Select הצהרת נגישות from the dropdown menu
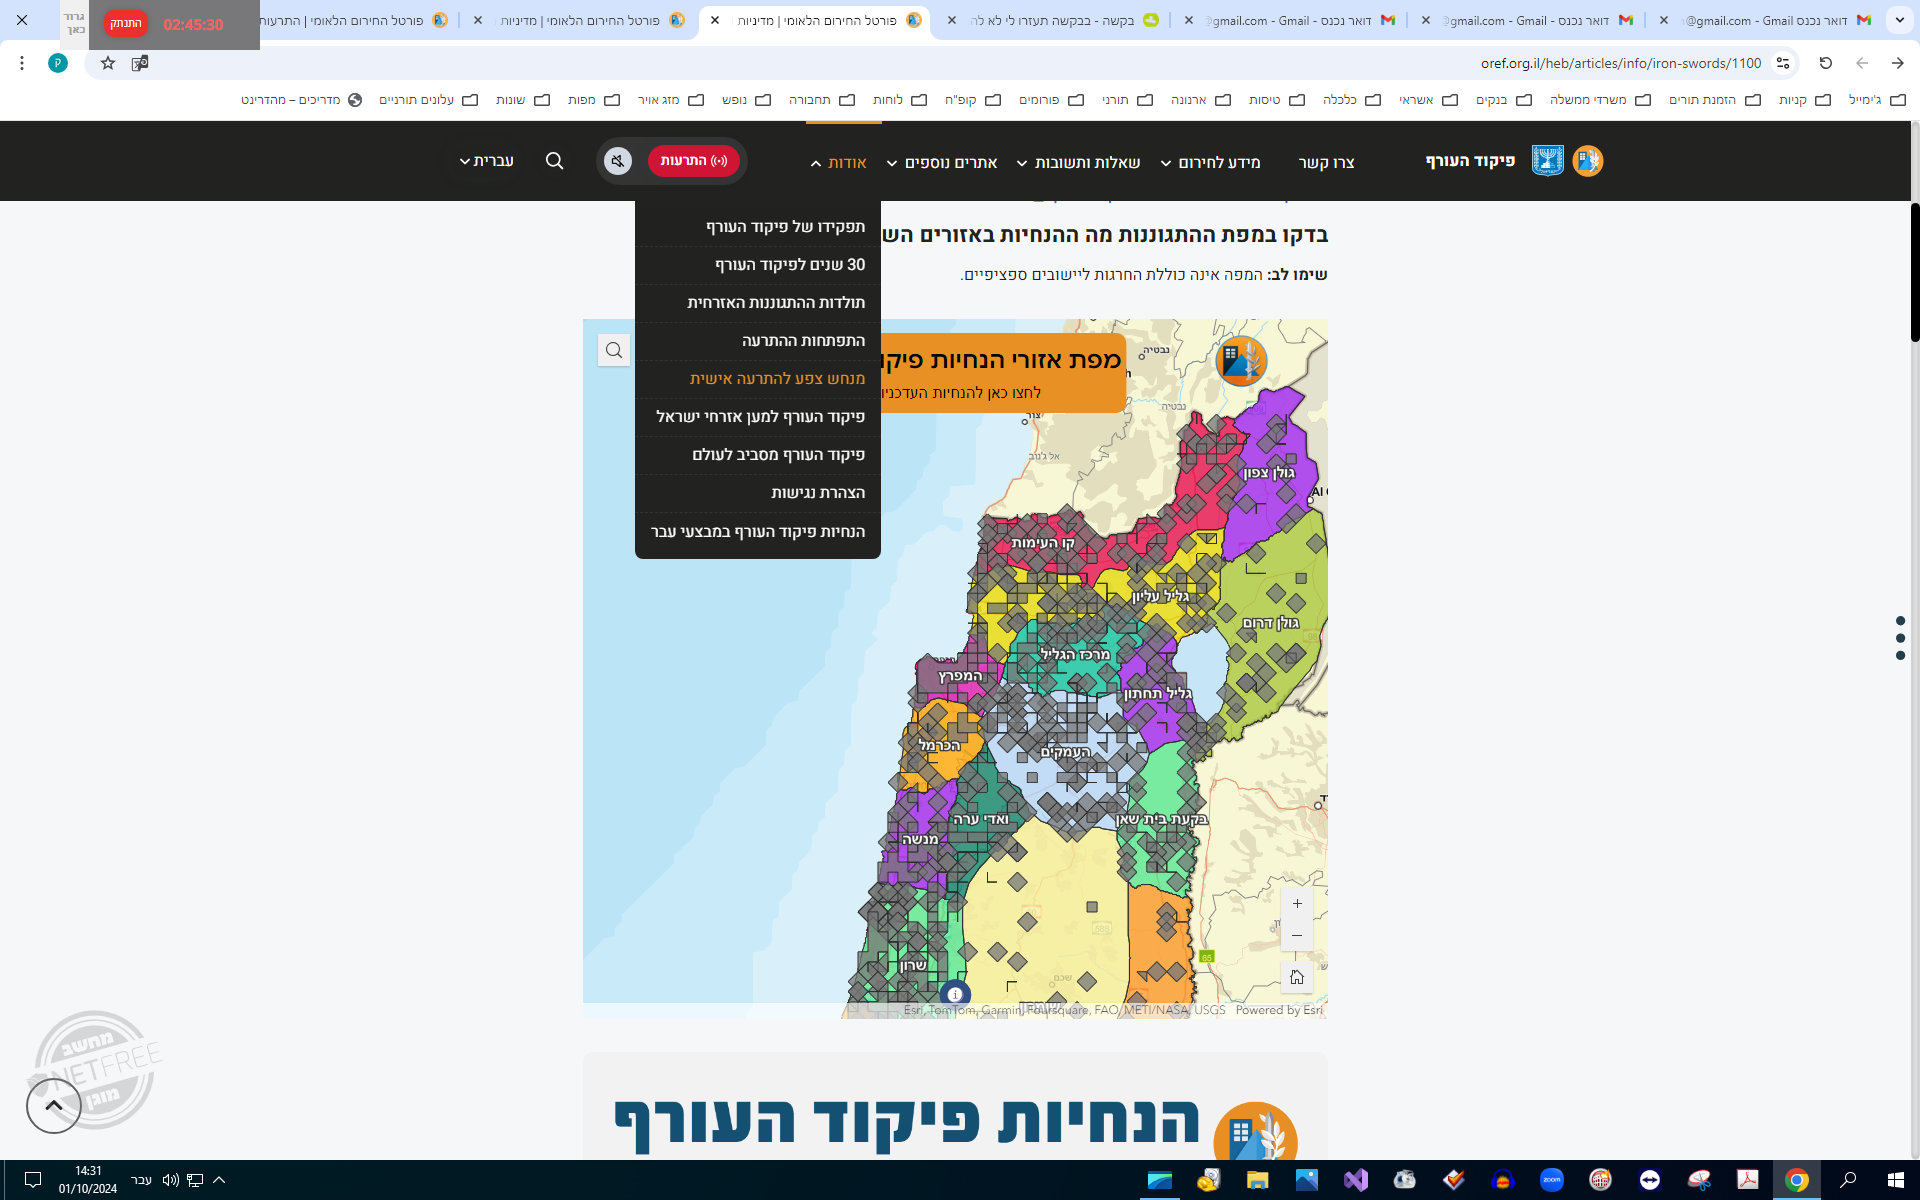Image resolution: width=1920 pixels, height=1200 pixels. (817, 493)
